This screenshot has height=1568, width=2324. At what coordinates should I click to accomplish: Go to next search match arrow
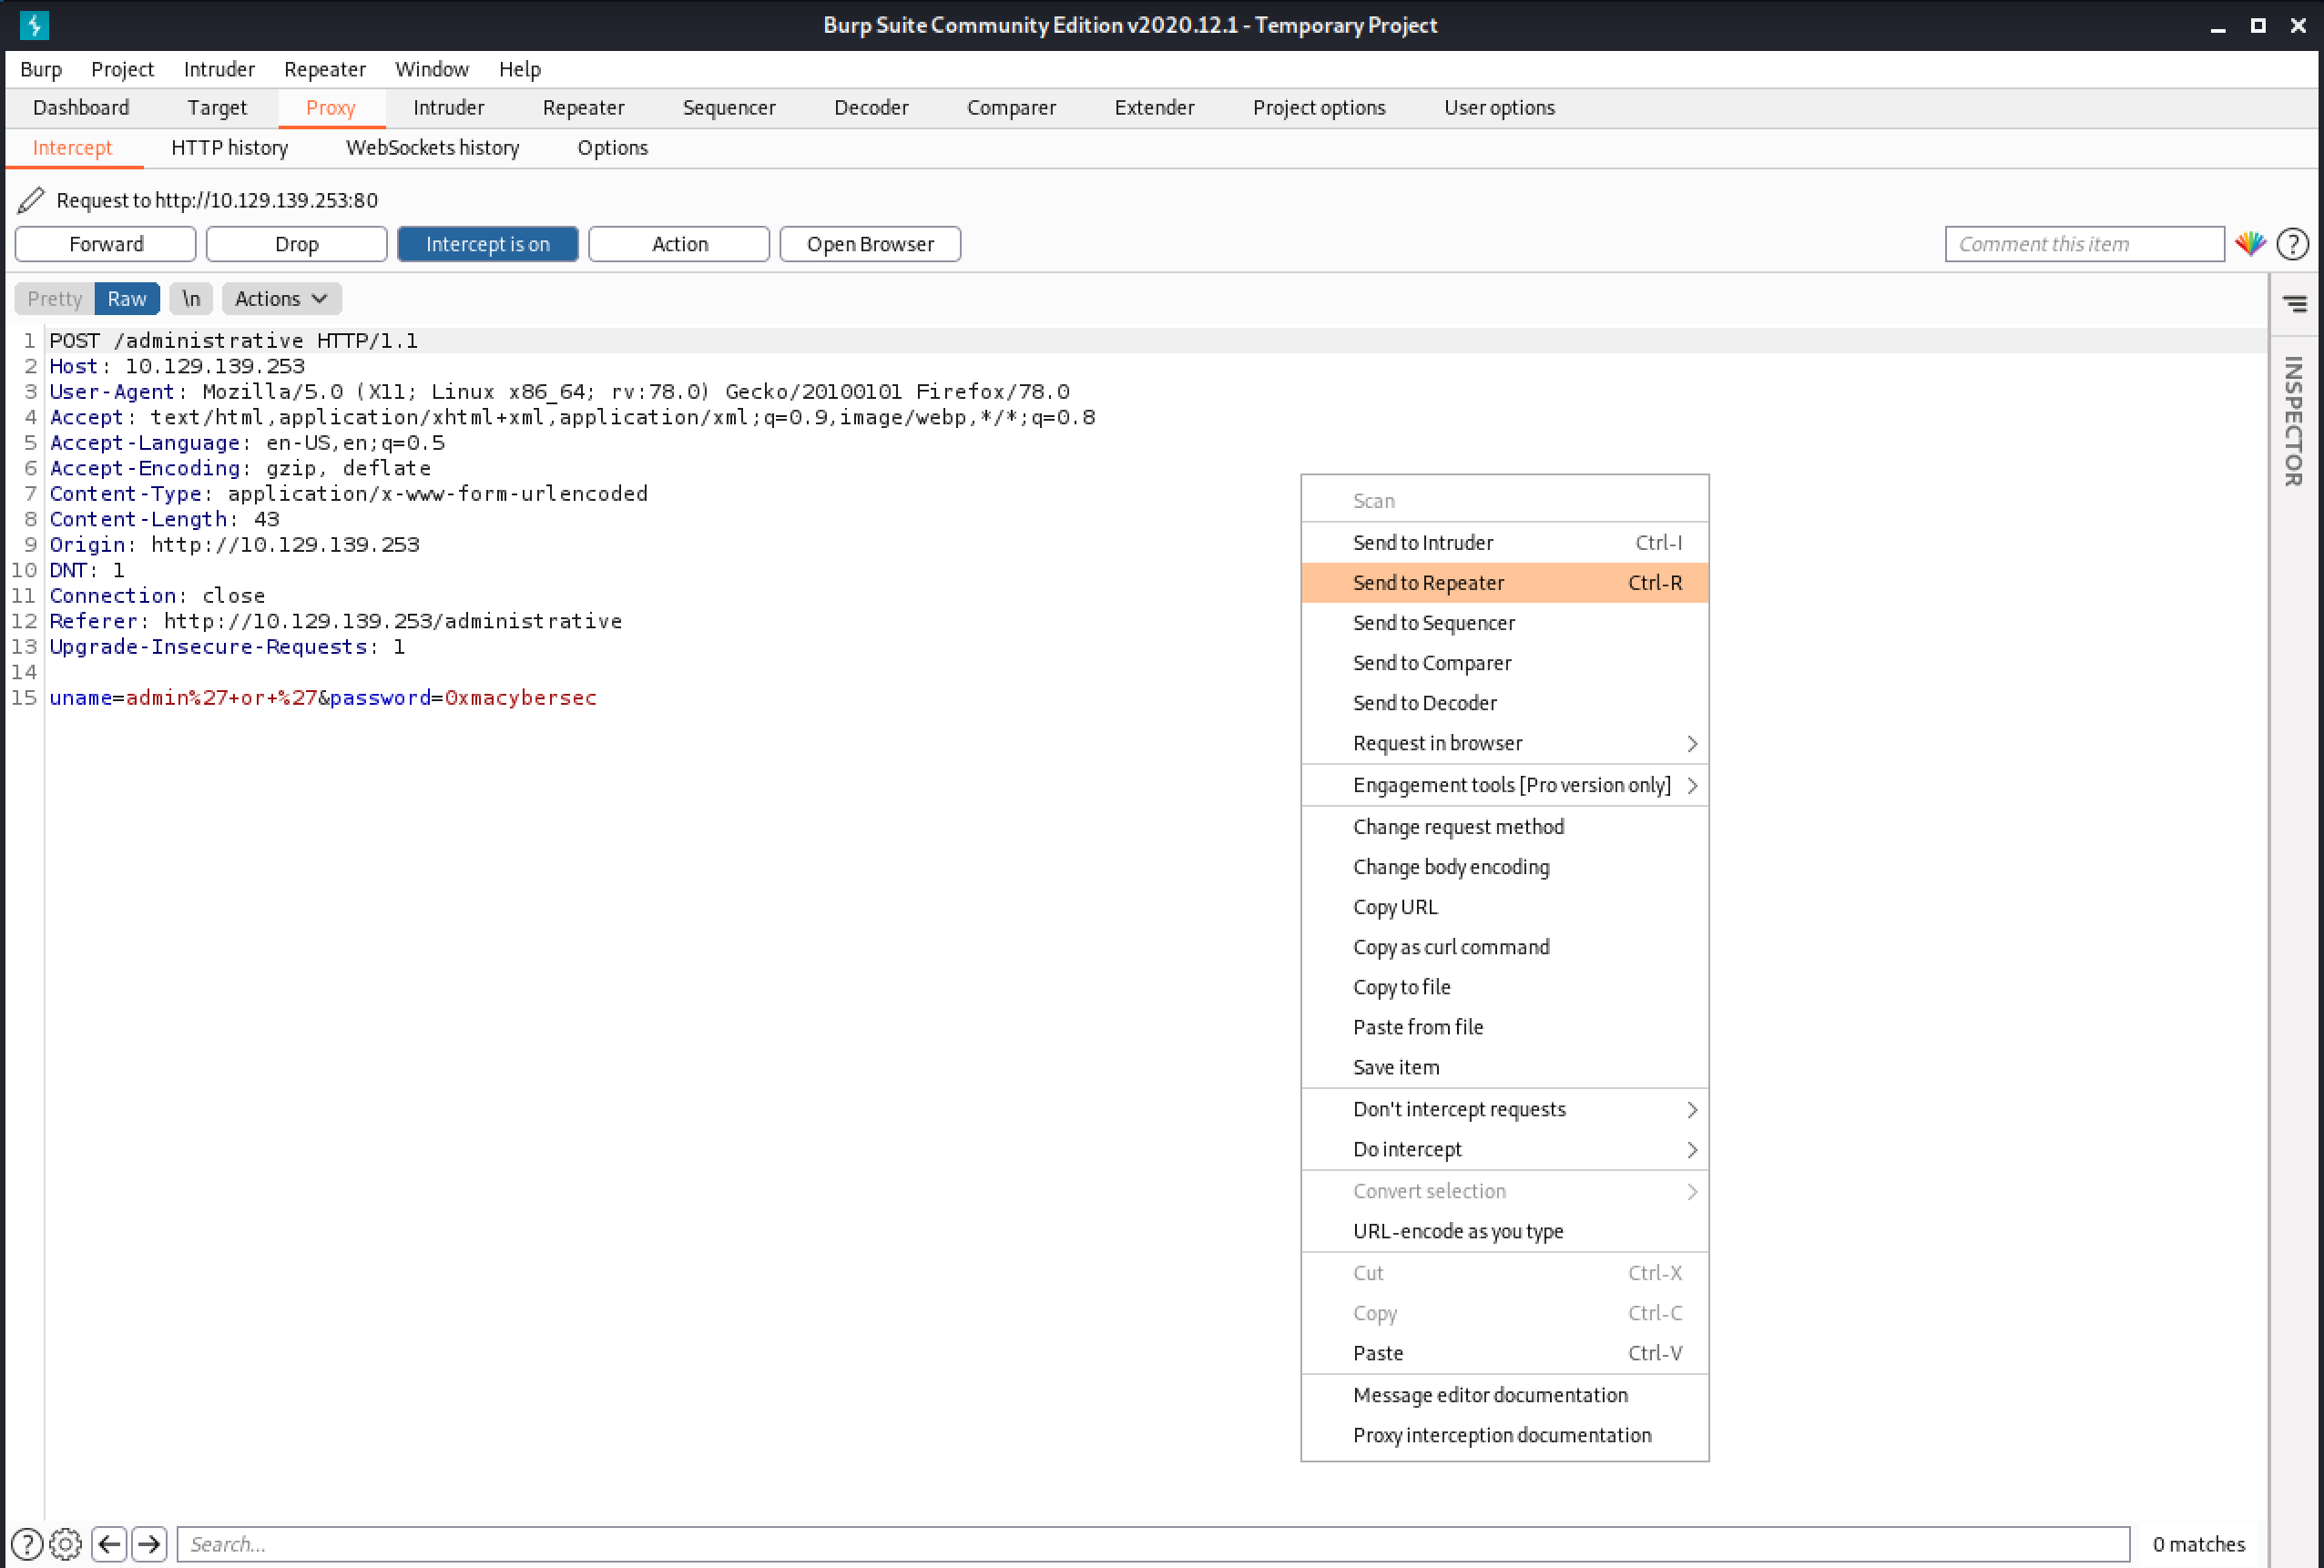(x=149, y=1544)
